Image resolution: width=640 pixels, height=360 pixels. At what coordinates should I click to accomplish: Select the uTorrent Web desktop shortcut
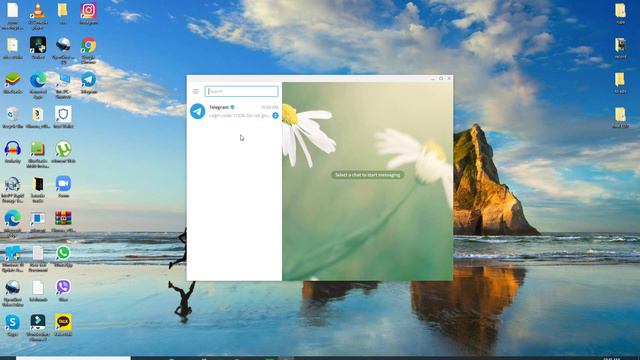(x=63, y=152)
